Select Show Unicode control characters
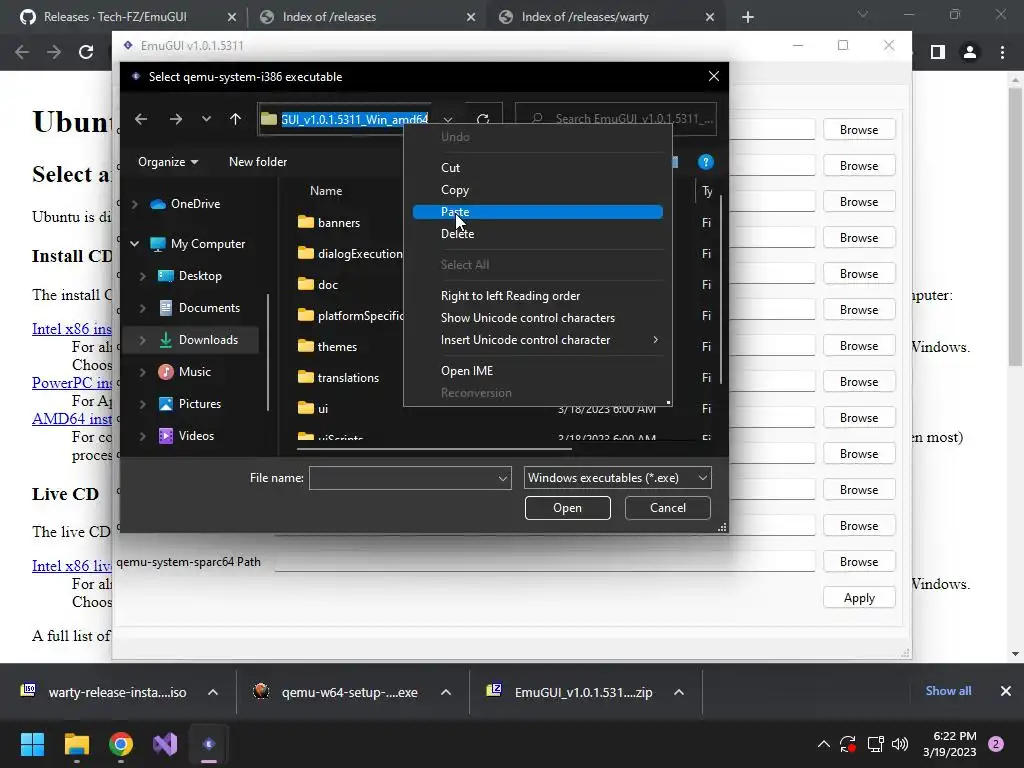1024x768 pixels. click(537, 318)
